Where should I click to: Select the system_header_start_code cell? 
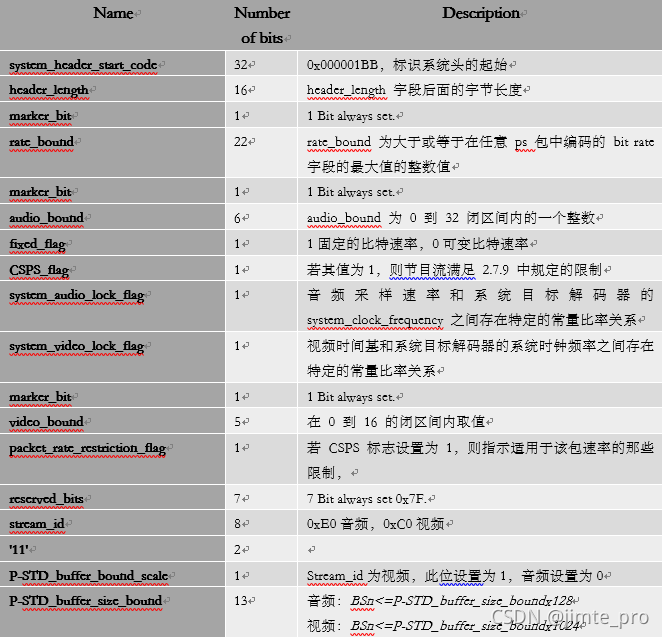[x=112, y=64]
